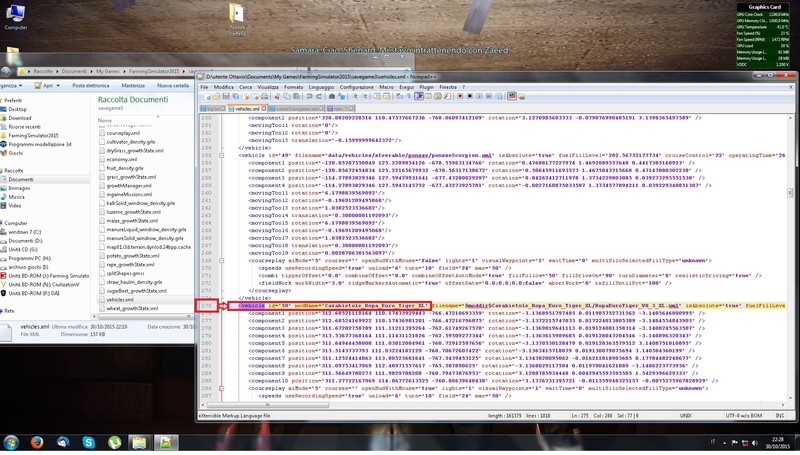Select economy.xml in the file list
800x455 pixels.
tap(120, 159)
